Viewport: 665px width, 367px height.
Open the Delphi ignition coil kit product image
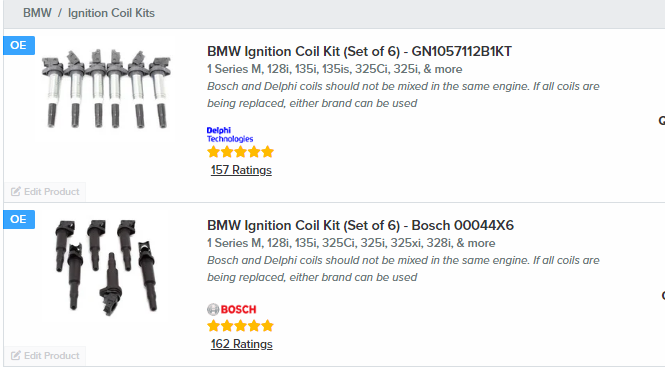[106, 89]
